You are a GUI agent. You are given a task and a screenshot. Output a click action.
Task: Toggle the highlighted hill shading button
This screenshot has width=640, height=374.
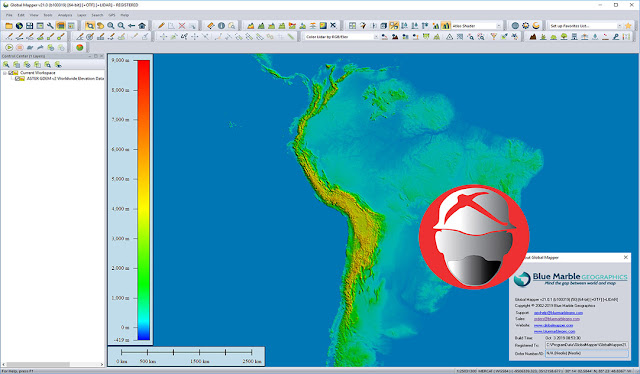[446, 26]
